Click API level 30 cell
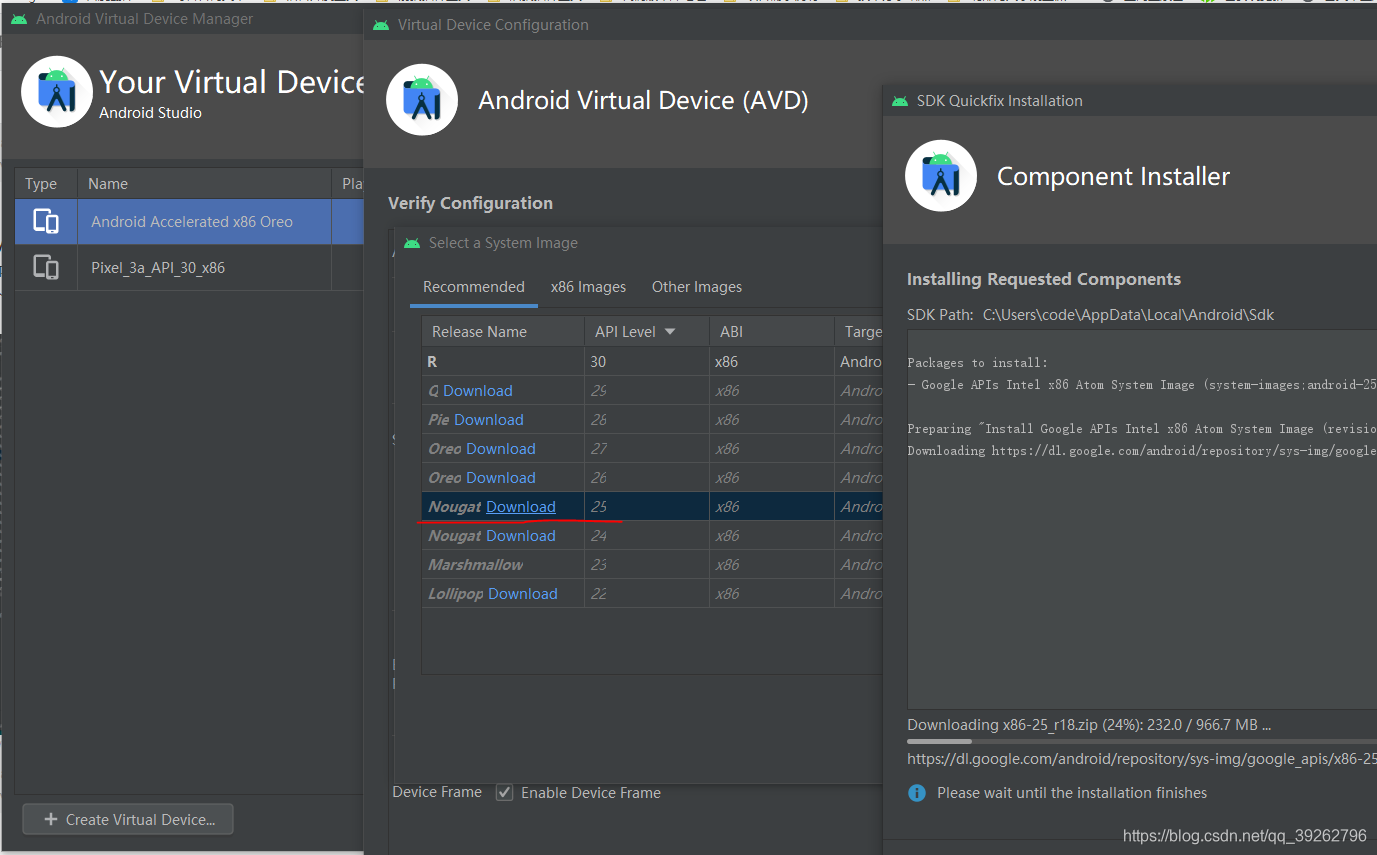1377x855 pixels. click(647, 362)
